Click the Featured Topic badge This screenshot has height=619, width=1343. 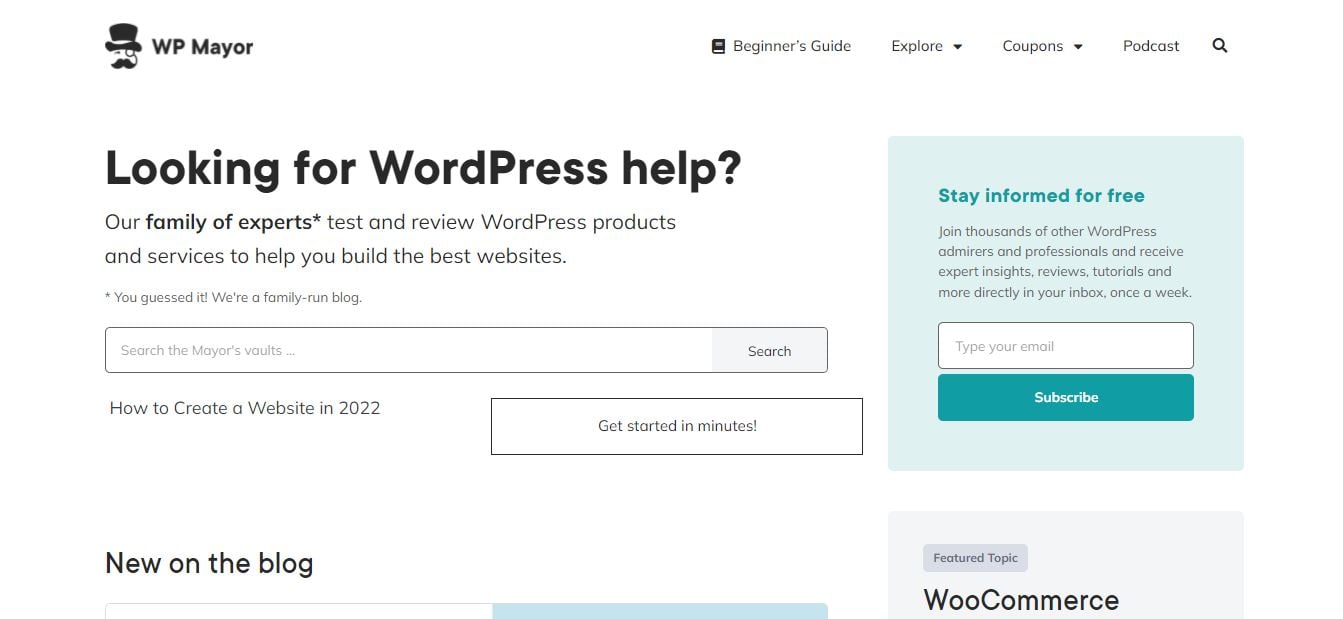tap(975, 558)
